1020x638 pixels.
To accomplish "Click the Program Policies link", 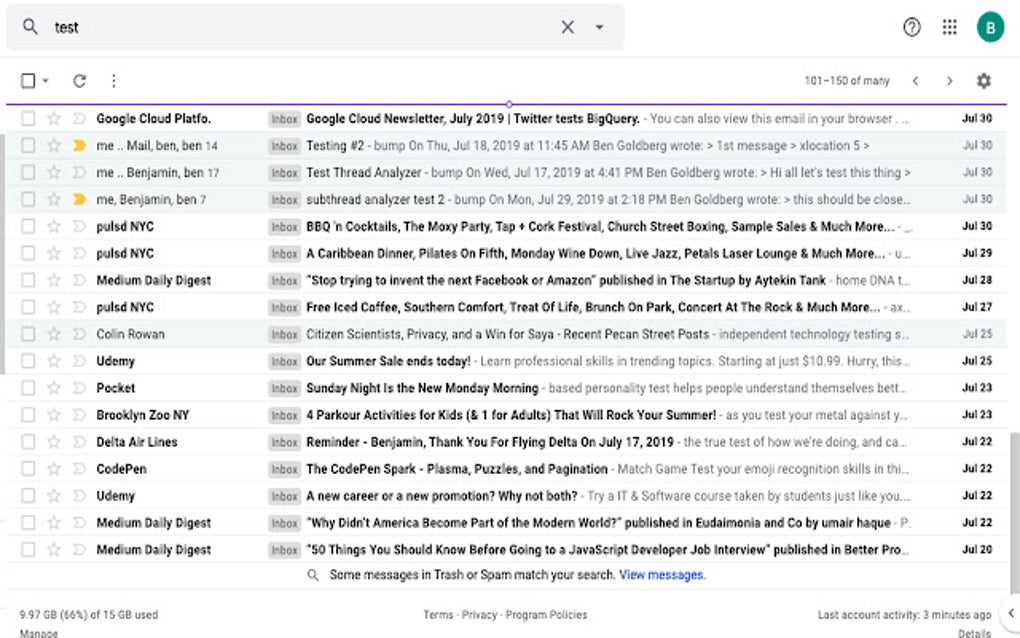I will coord(545,614).
